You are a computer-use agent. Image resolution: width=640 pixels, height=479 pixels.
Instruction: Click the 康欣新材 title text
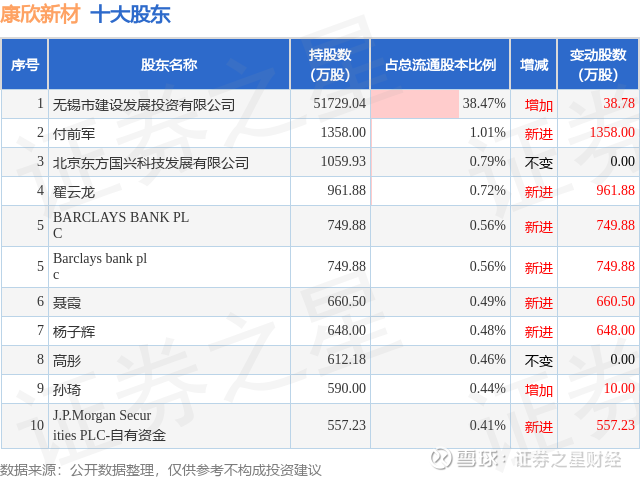click(x=40, y=15)
